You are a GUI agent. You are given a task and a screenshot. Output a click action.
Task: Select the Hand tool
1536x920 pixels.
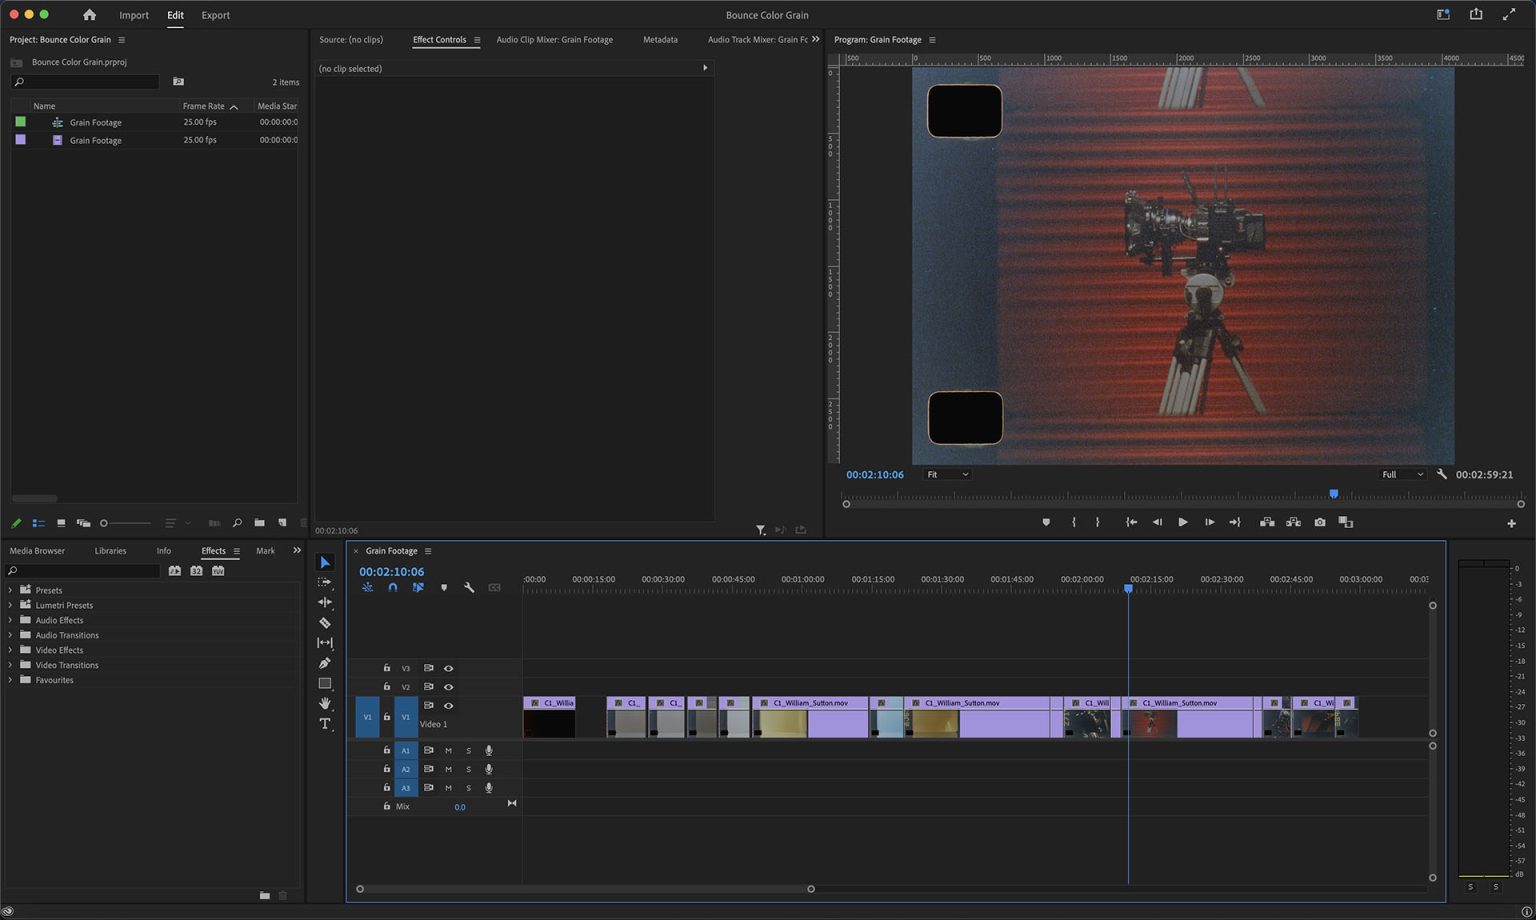click(x=325, y=704)
